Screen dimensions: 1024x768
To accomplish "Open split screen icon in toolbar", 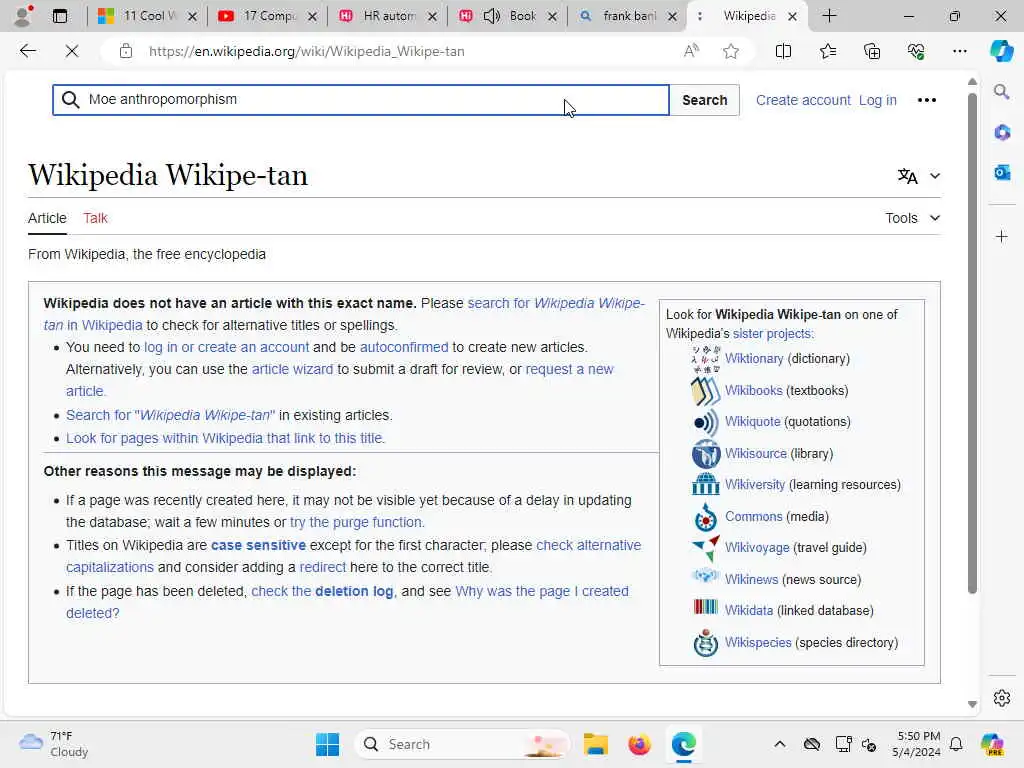I will tap(783, 51).
